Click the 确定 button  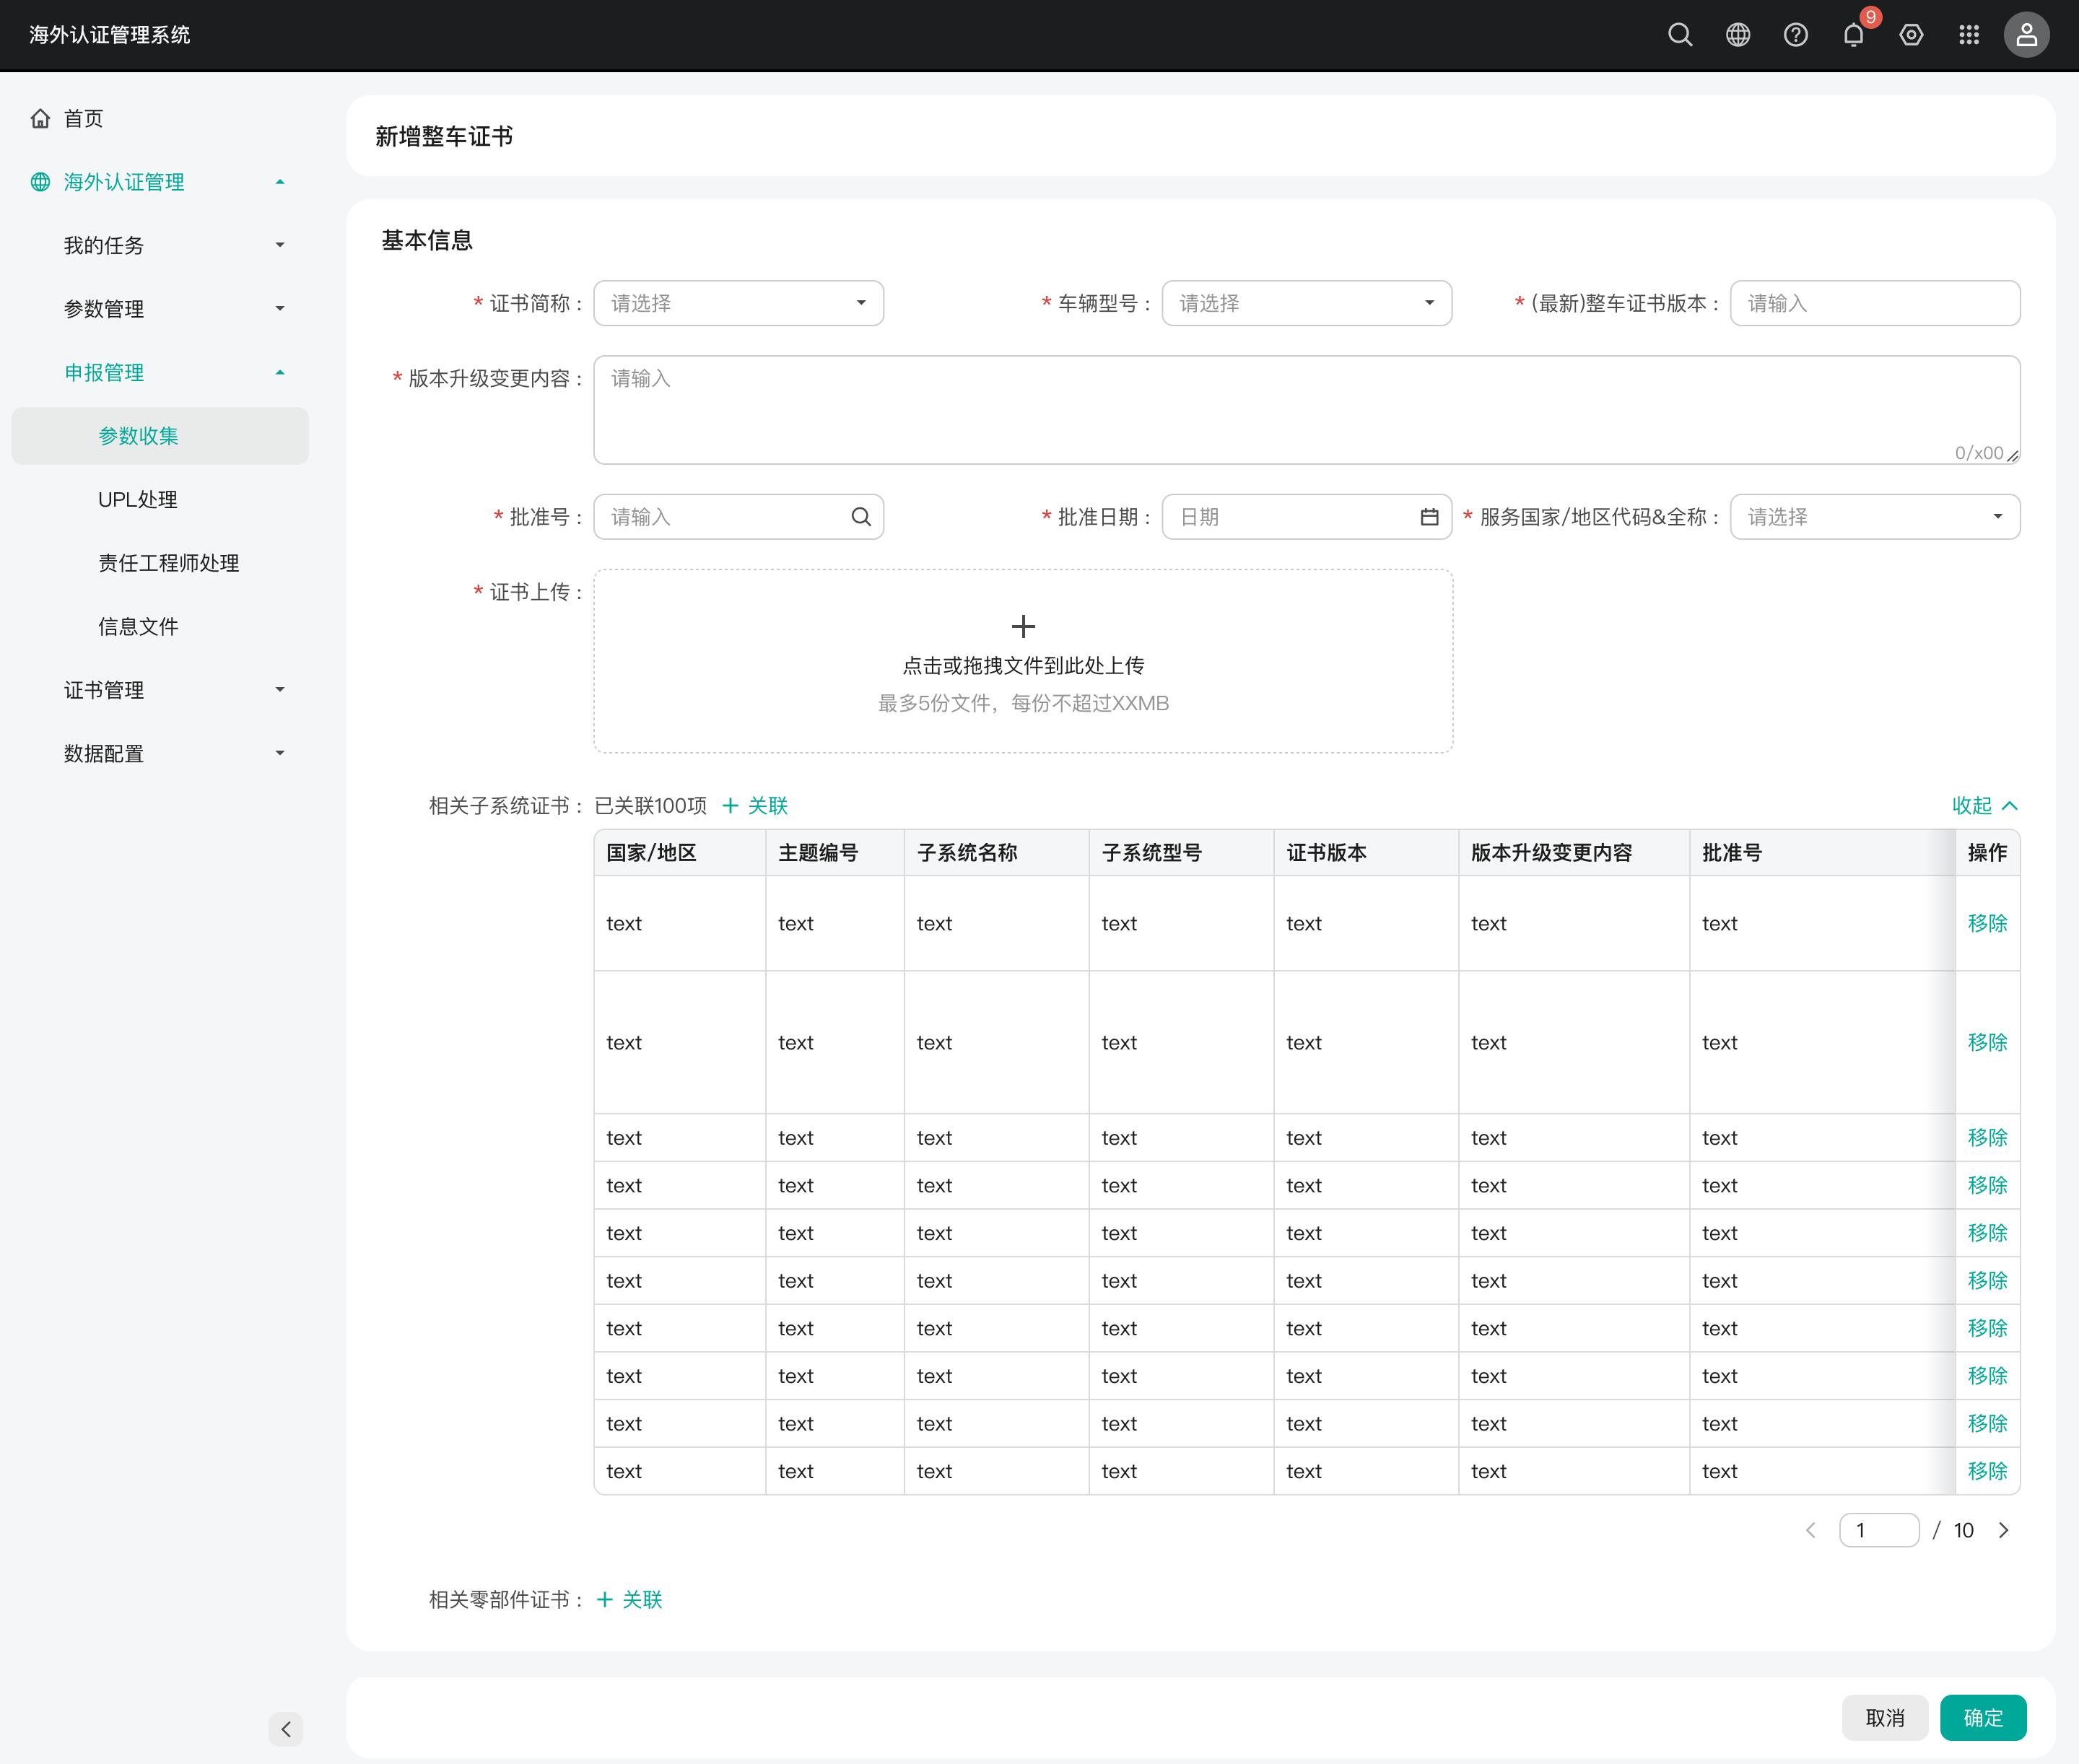point(1983,1718)
